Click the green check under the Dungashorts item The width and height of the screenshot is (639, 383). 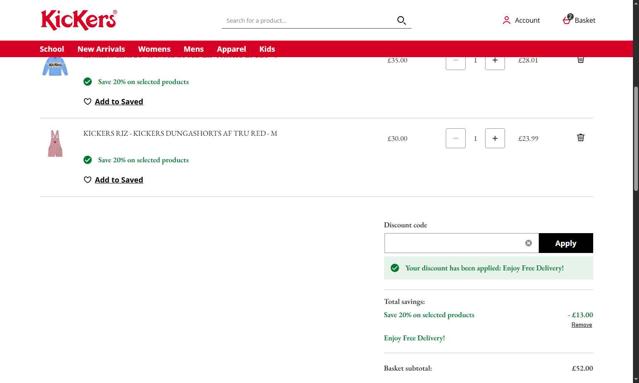pyautogui.click(x=88, y=160)
